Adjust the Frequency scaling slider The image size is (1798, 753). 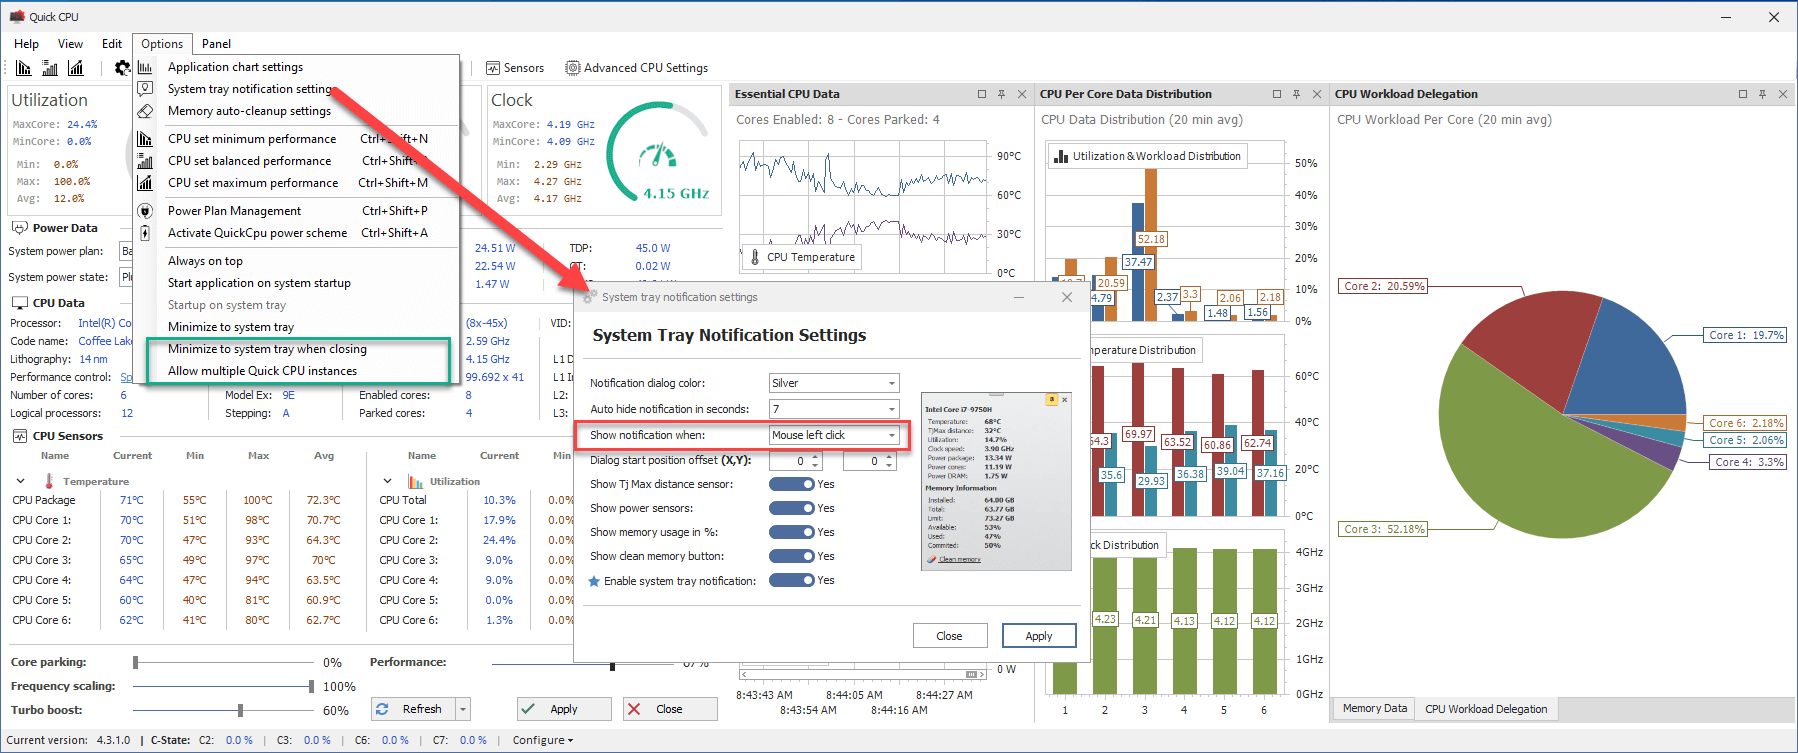(x=311, y=686)
